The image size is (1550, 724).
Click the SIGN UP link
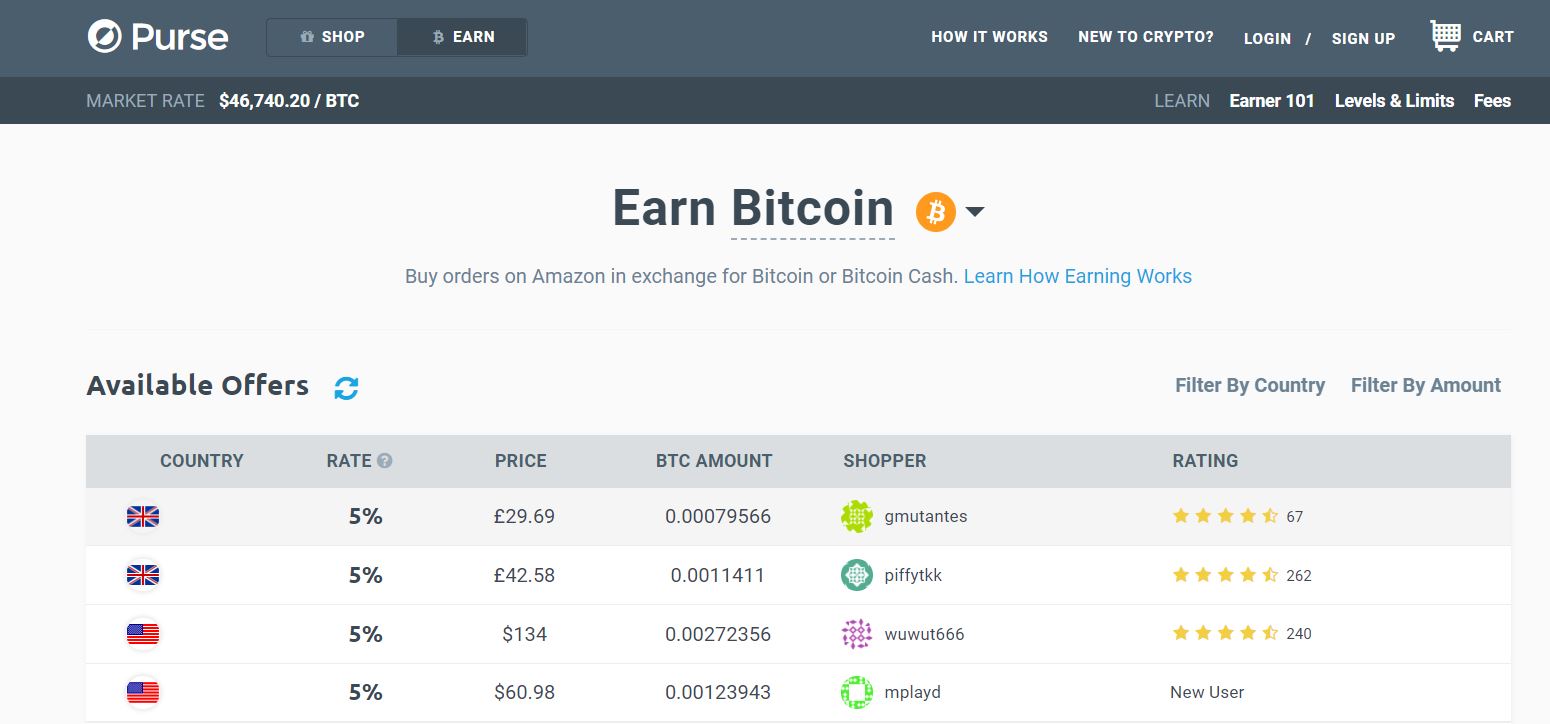(1363, 39)
